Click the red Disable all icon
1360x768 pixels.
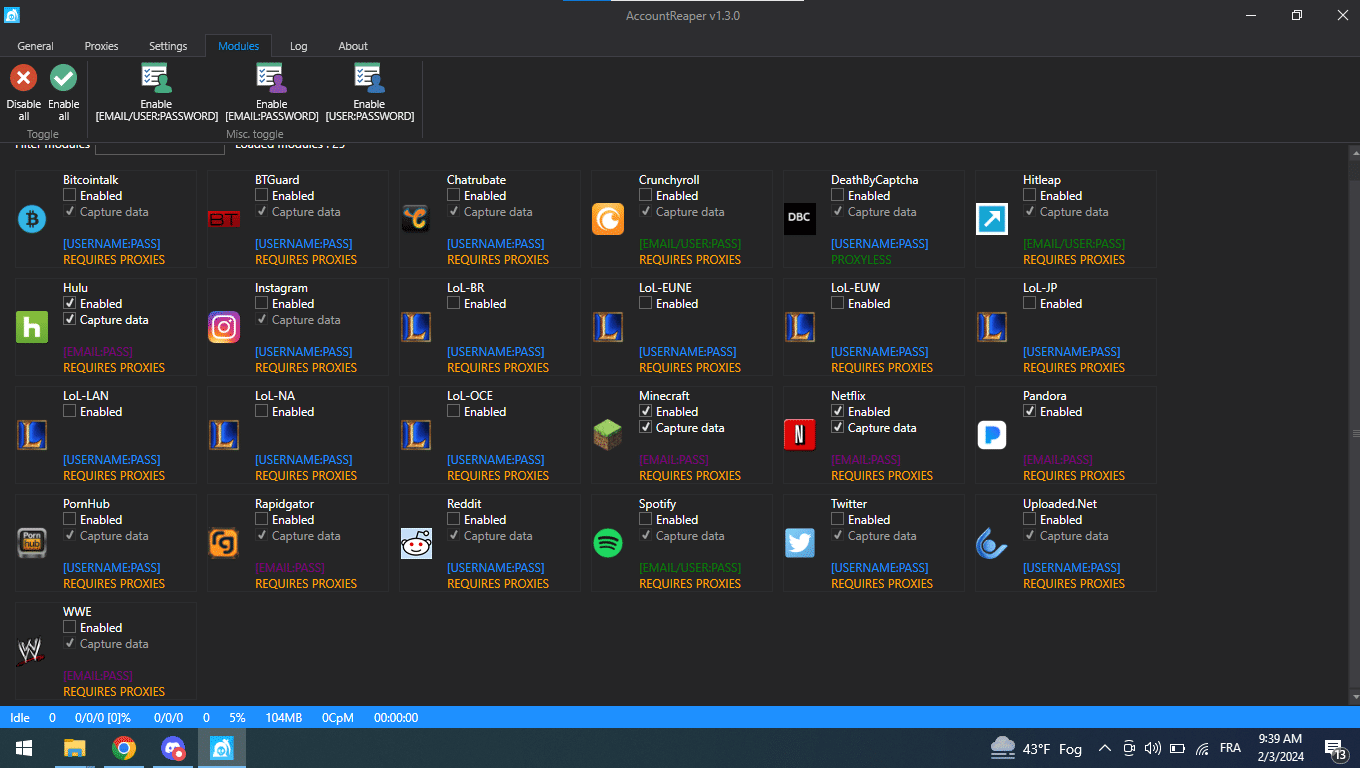(x=24, y=77)
